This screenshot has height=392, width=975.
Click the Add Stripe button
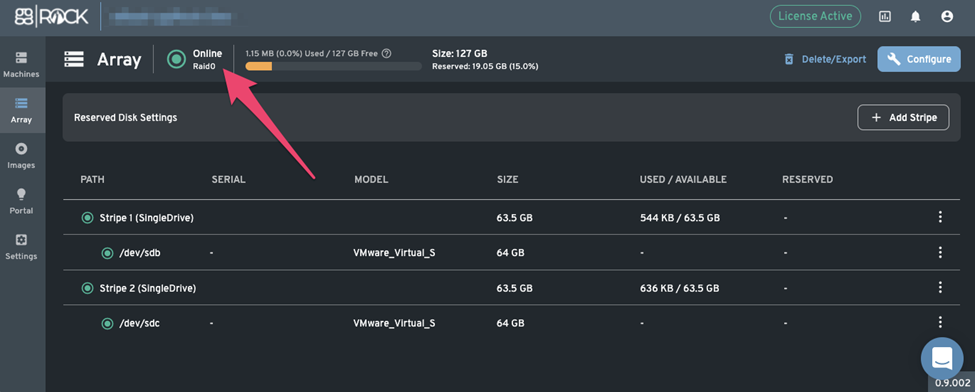tap(903, 117)
